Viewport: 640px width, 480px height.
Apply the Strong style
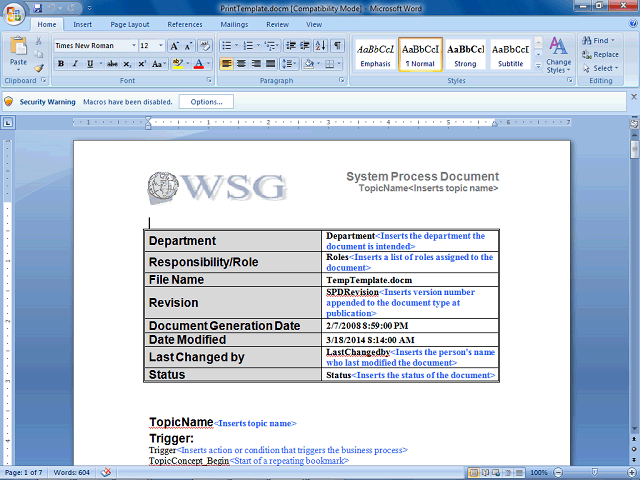465,55
